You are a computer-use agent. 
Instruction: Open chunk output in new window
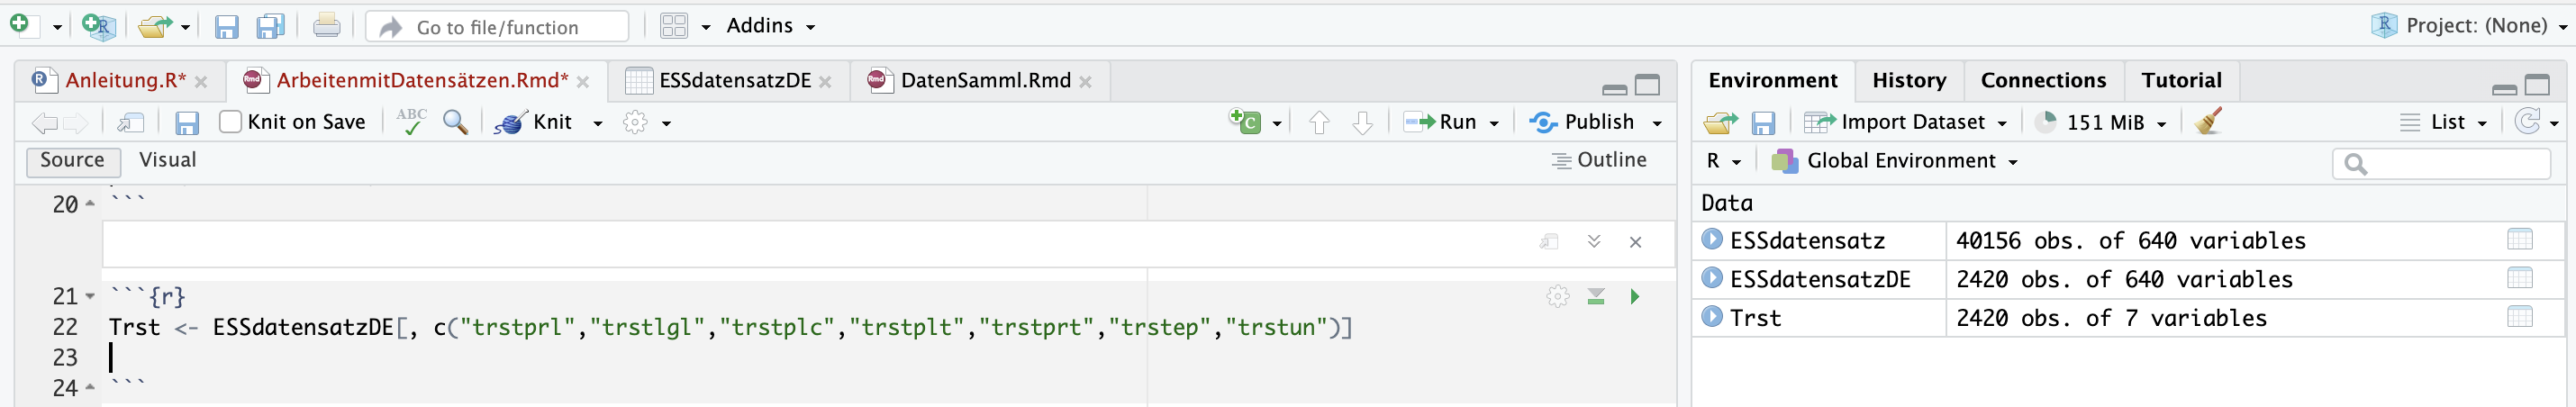pyautogui.click(x=1550, y=241)
